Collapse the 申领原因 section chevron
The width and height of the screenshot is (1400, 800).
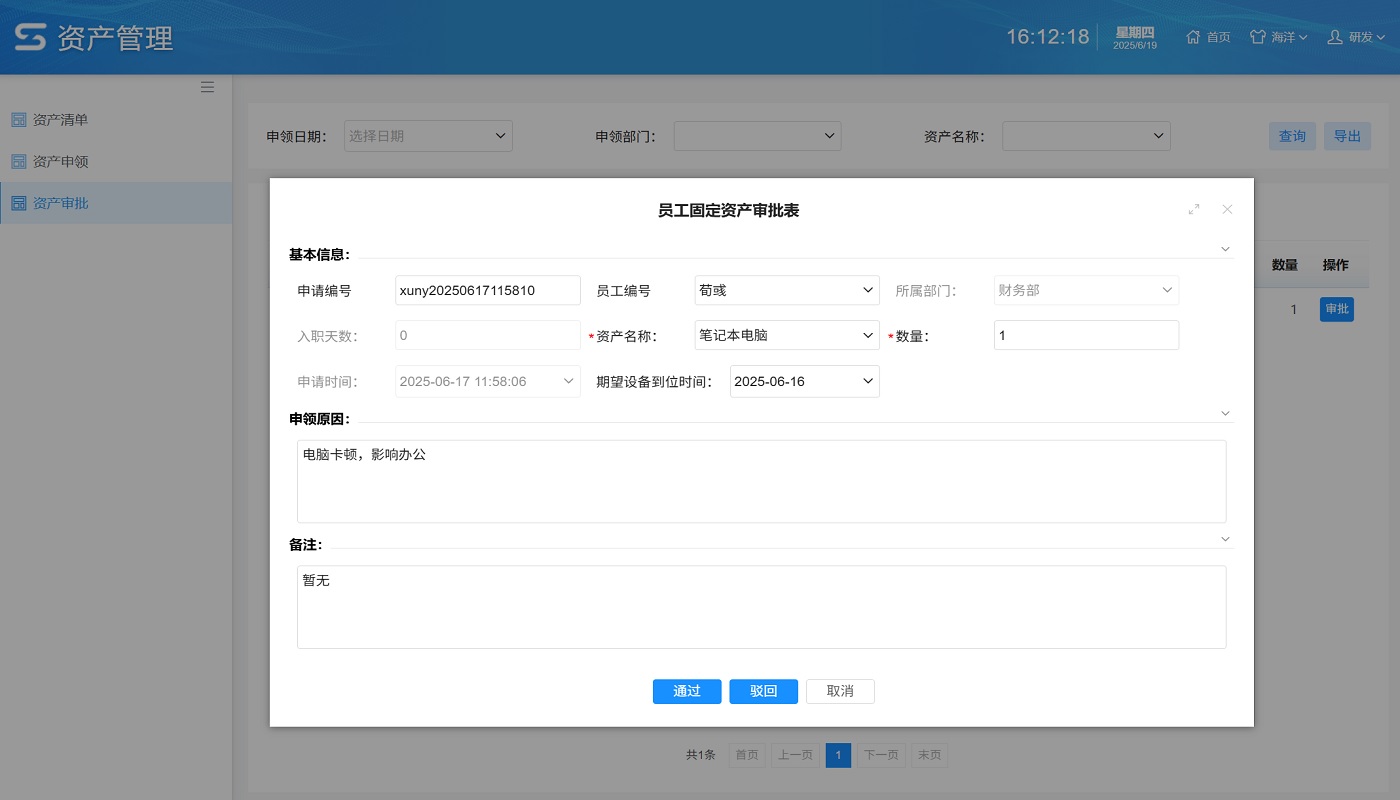(x=1225, y=413)
